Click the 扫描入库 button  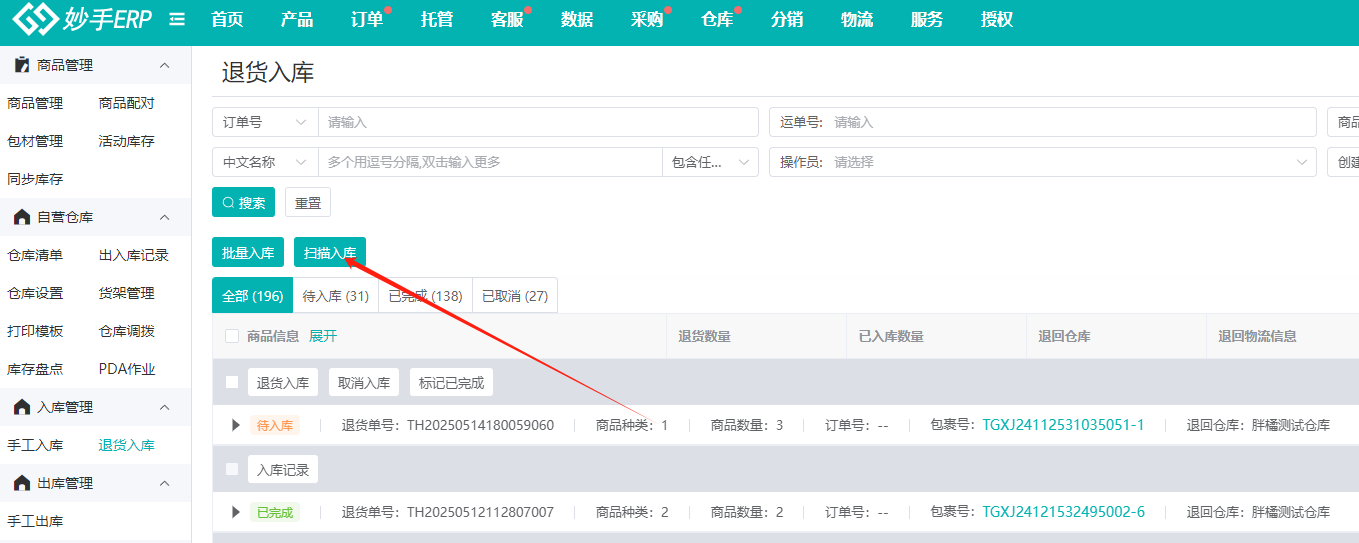[330, 253]
